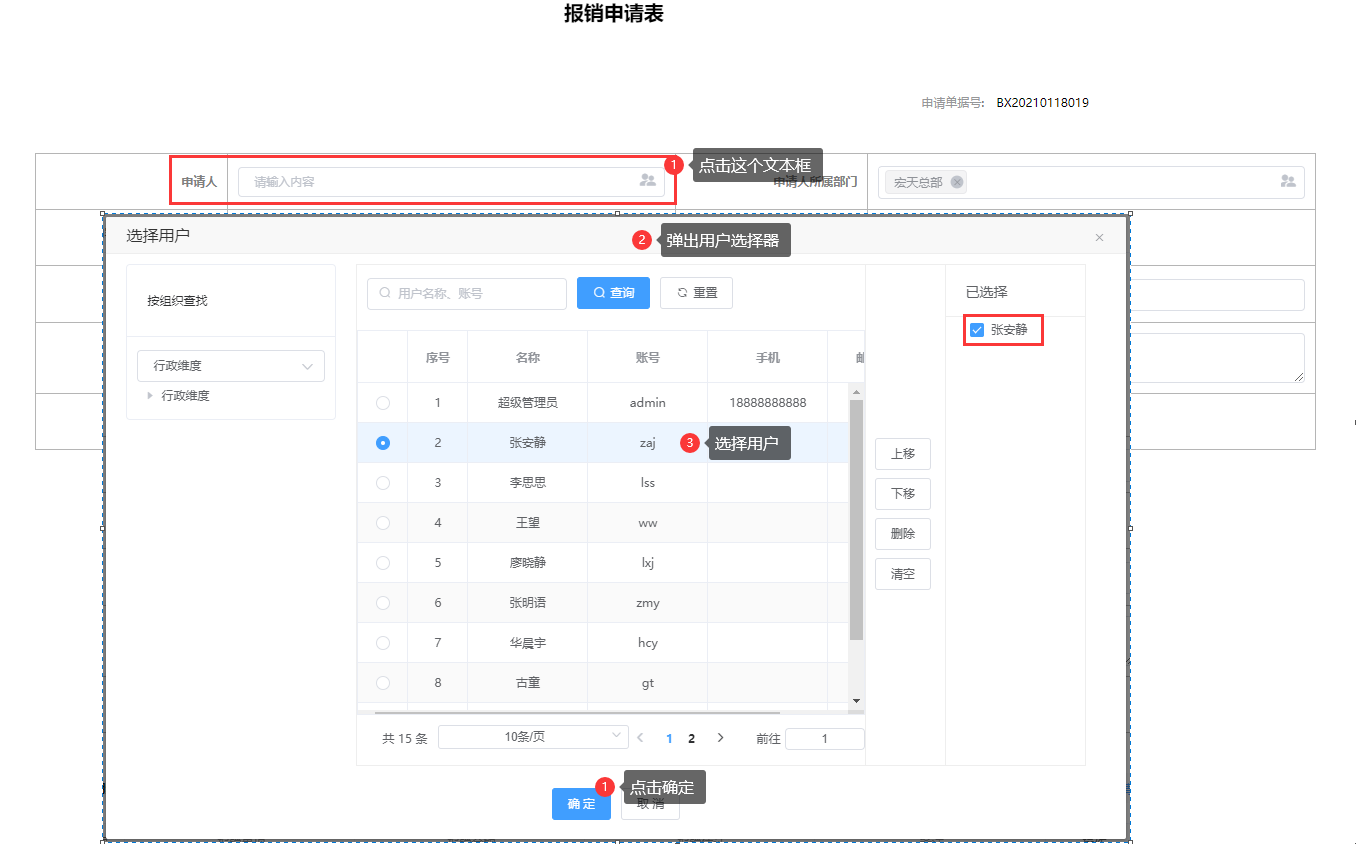Viewport: 1356px width, 844px height.
Task: Open the 10条/页 page size dropdown
Action: 533,737
